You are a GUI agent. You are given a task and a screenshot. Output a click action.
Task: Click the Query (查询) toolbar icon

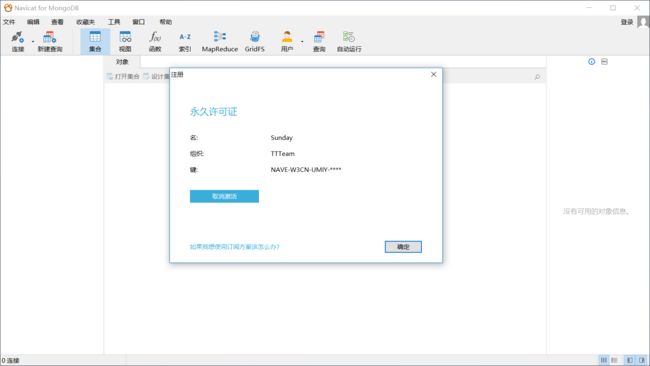[x=319, y=41]
